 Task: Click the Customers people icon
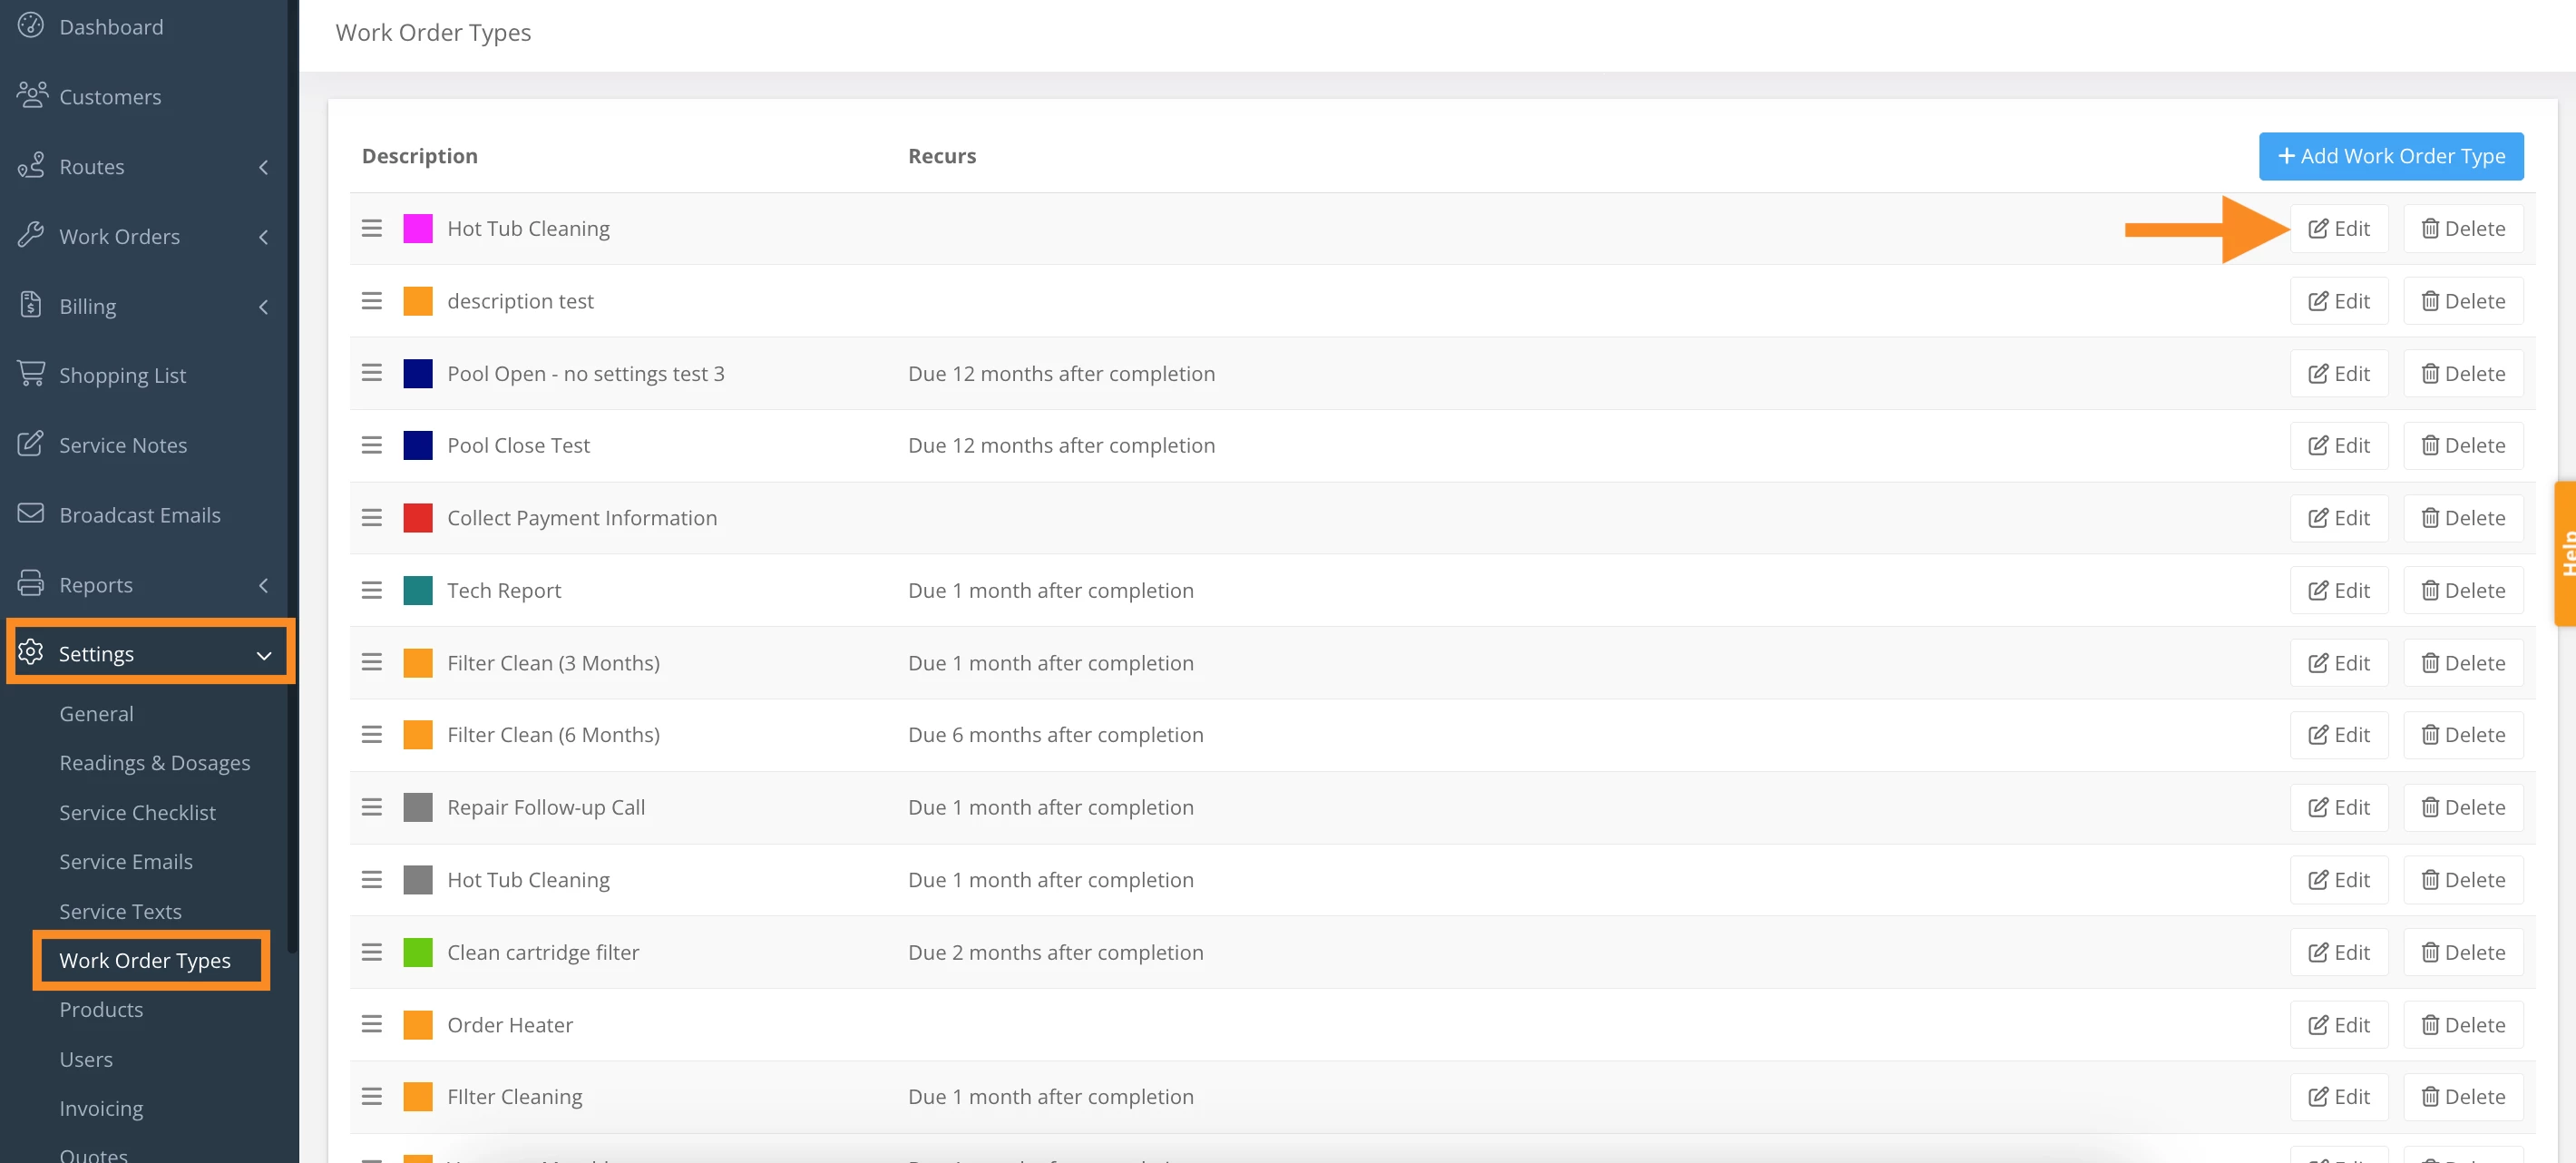[32, 95]
